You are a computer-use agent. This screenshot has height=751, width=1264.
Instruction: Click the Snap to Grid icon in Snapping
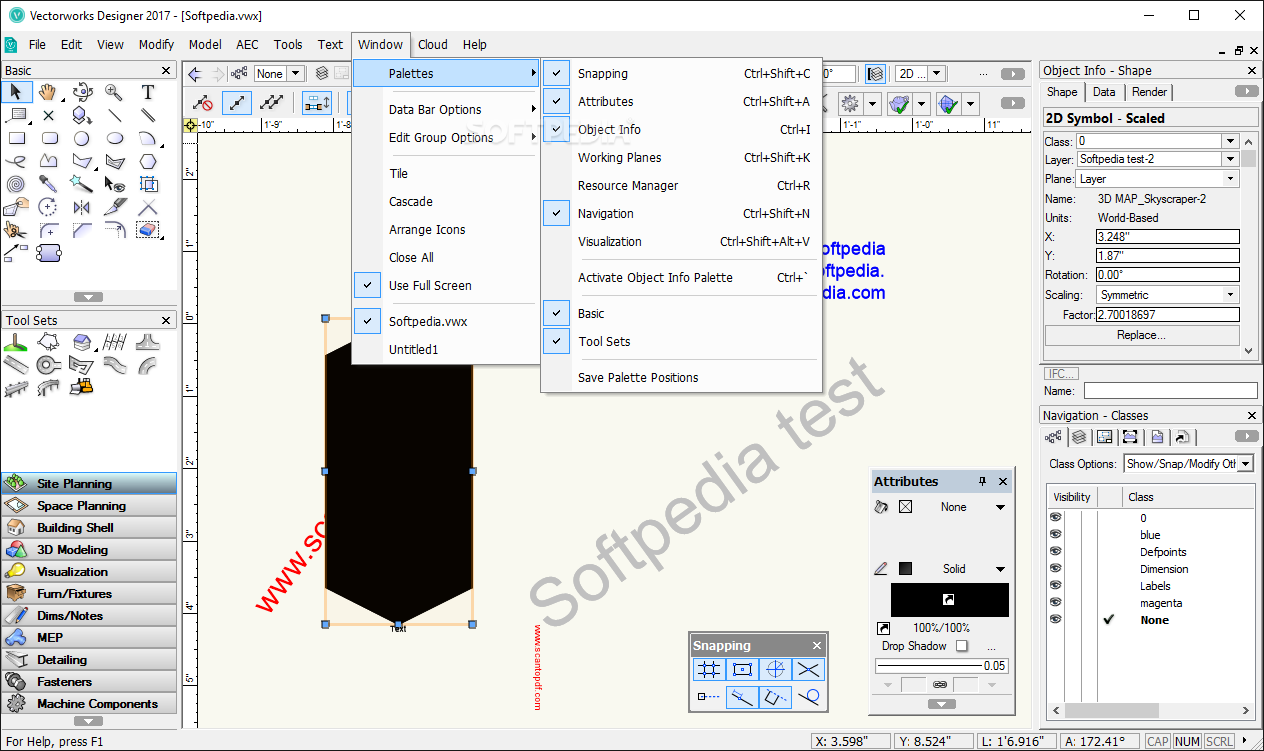tap(708, 670)
